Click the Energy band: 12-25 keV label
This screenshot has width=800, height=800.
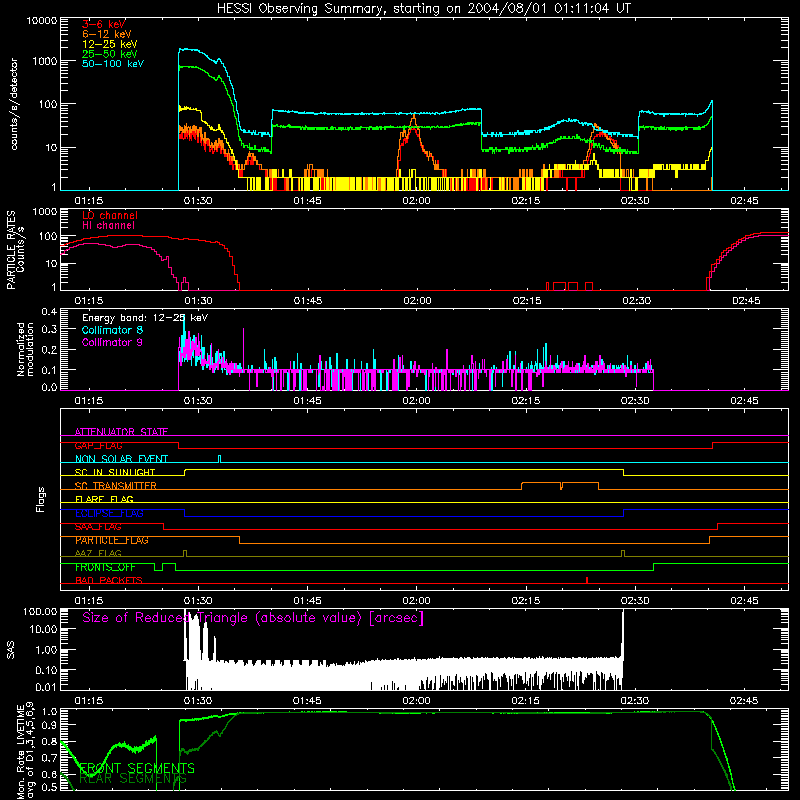[x=145, y=318]
